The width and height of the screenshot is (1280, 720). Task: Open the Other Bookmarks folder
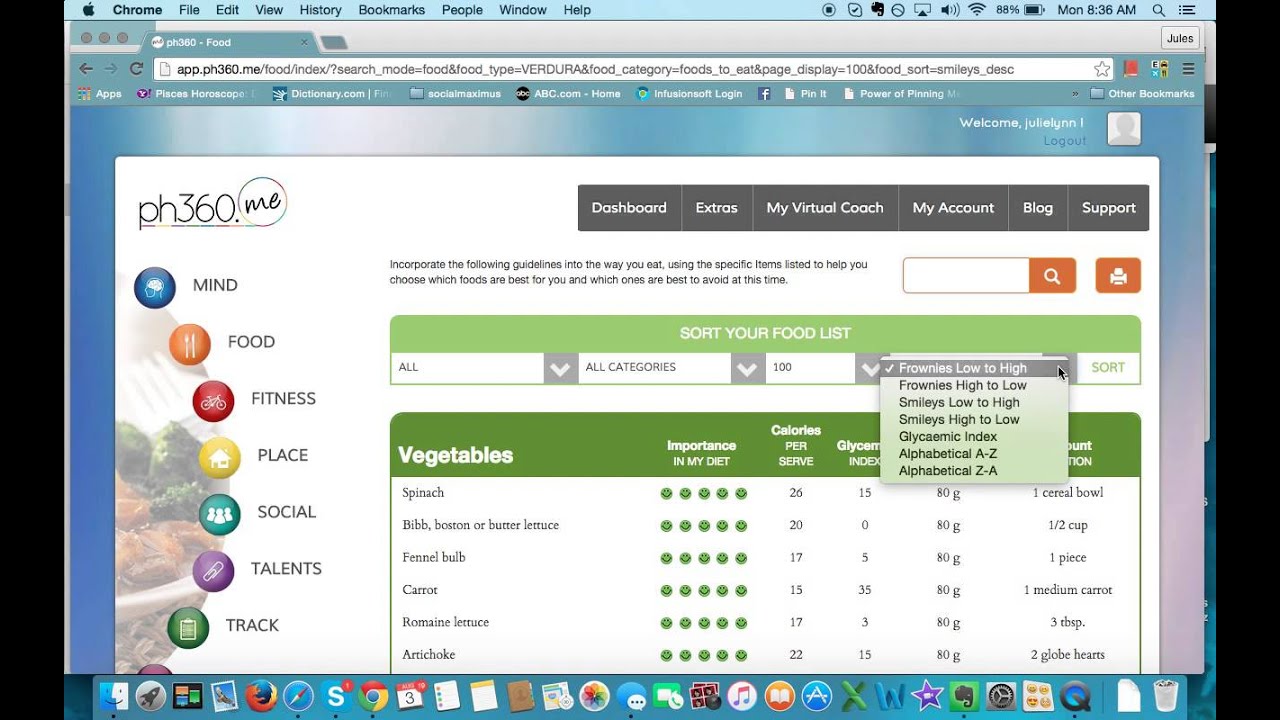pyautogui.click(x=1142, y=94)
